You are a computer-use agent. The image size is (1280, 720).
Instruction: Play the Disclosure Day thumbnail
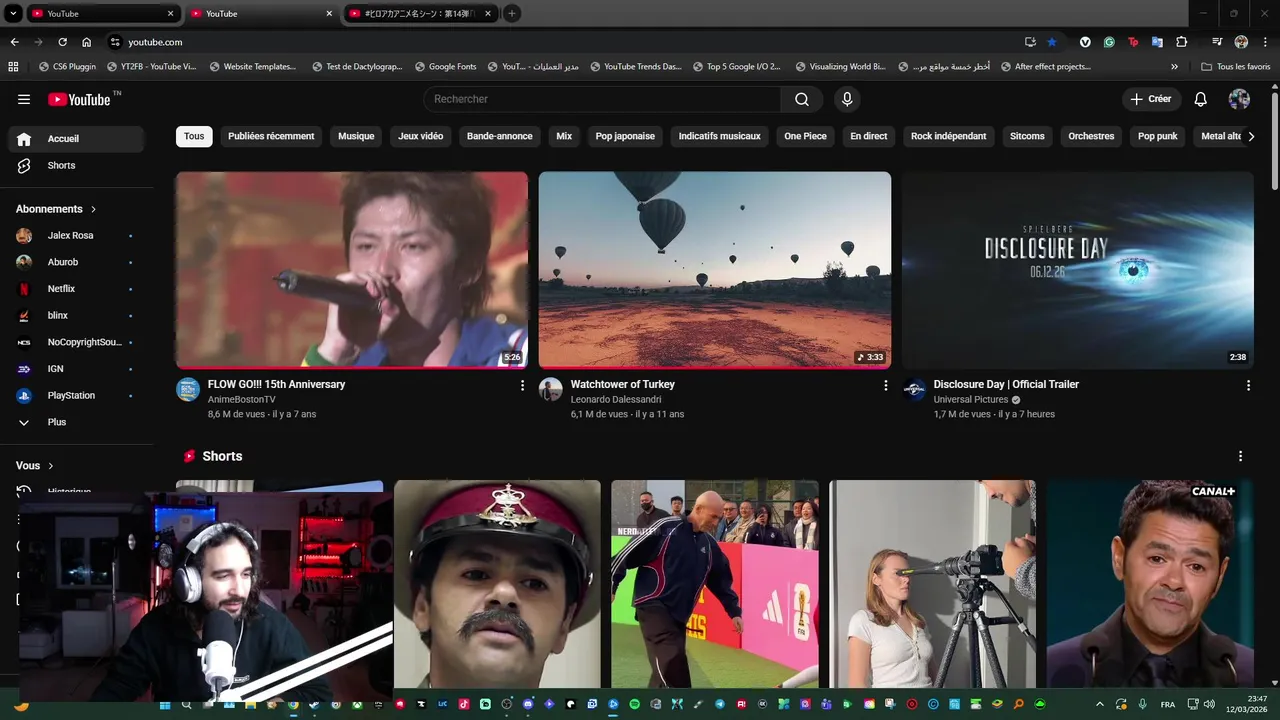click(x=1078, y=270)
